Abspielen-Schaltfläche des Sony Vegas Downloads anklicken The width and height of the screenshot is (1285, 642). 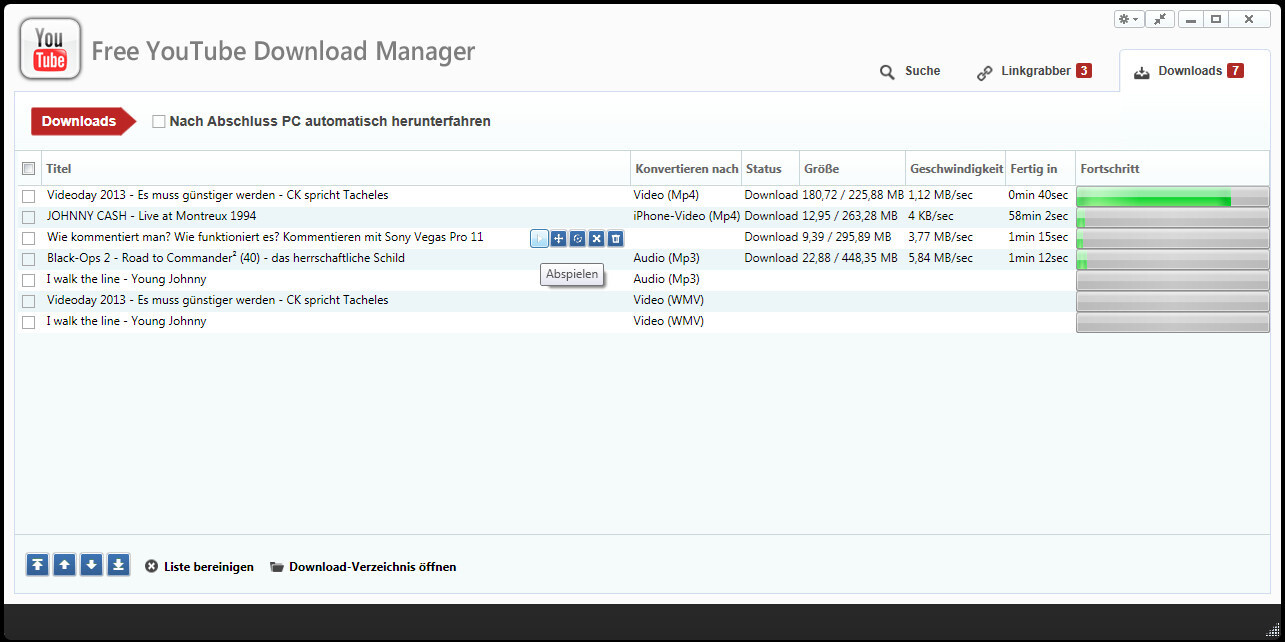tap(539, 238)
